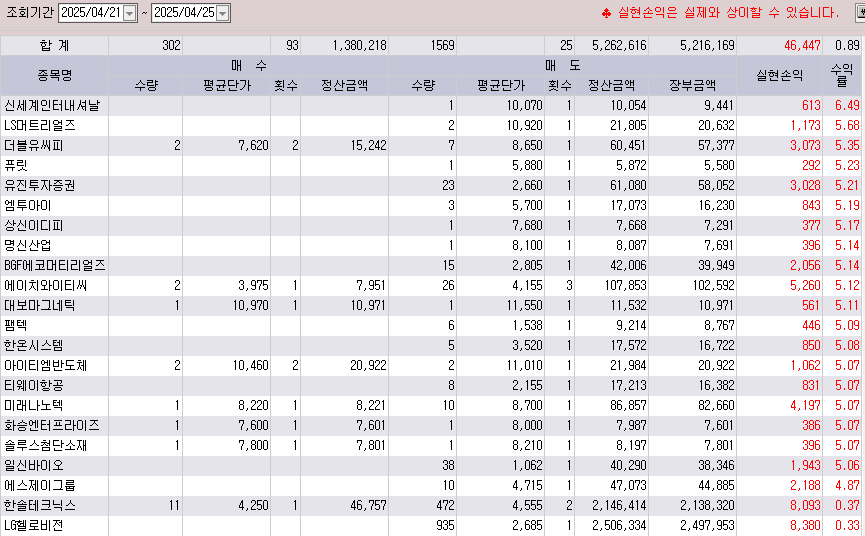Click the 3,073 profit for 더블유씨피
The image size is (865, 536).
click(x=805, y=146)
